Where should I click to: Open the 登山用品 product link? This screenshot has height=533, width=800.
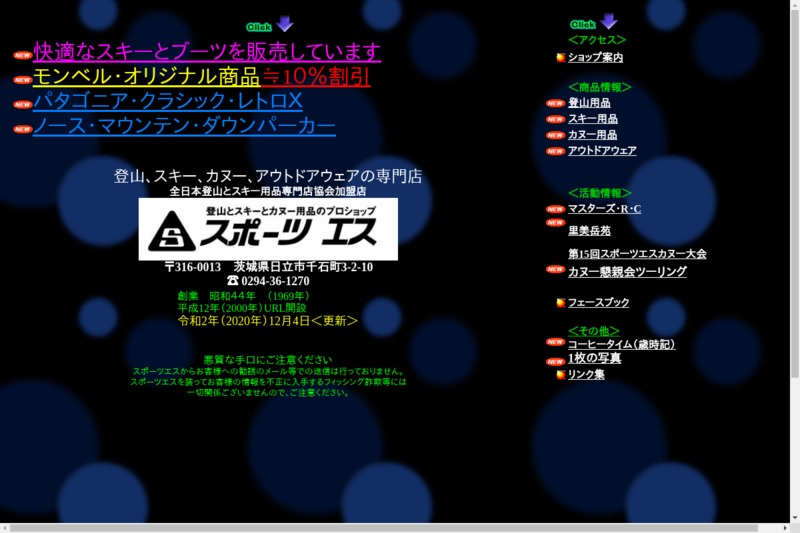(589, 103)
